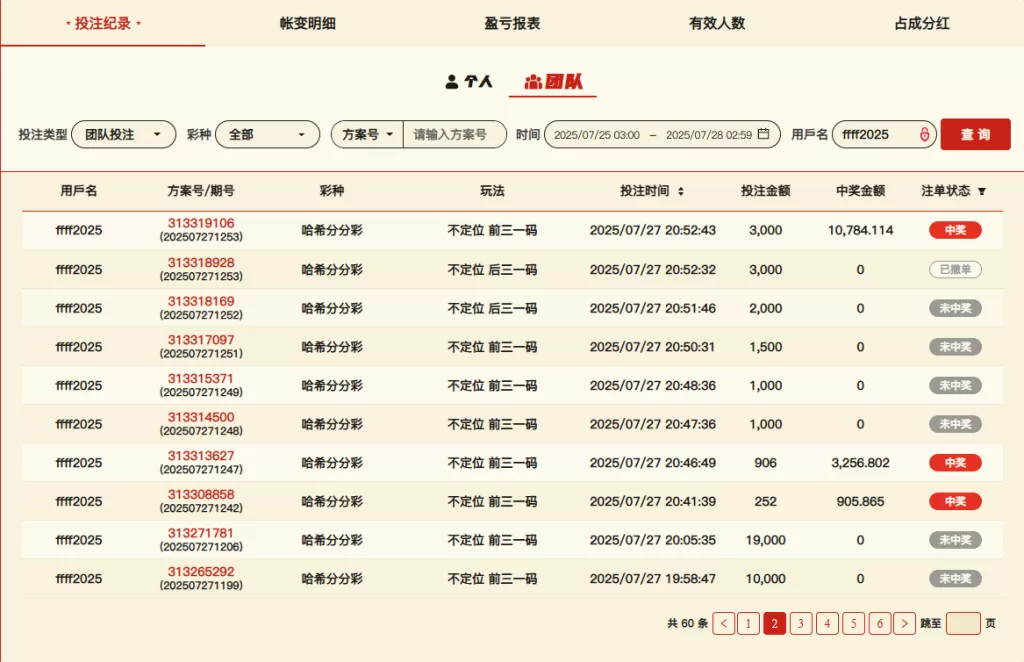Viewport: 1024px width, 662px height.
Task: Open the 占成分红 tab
Action: [921, 24]
